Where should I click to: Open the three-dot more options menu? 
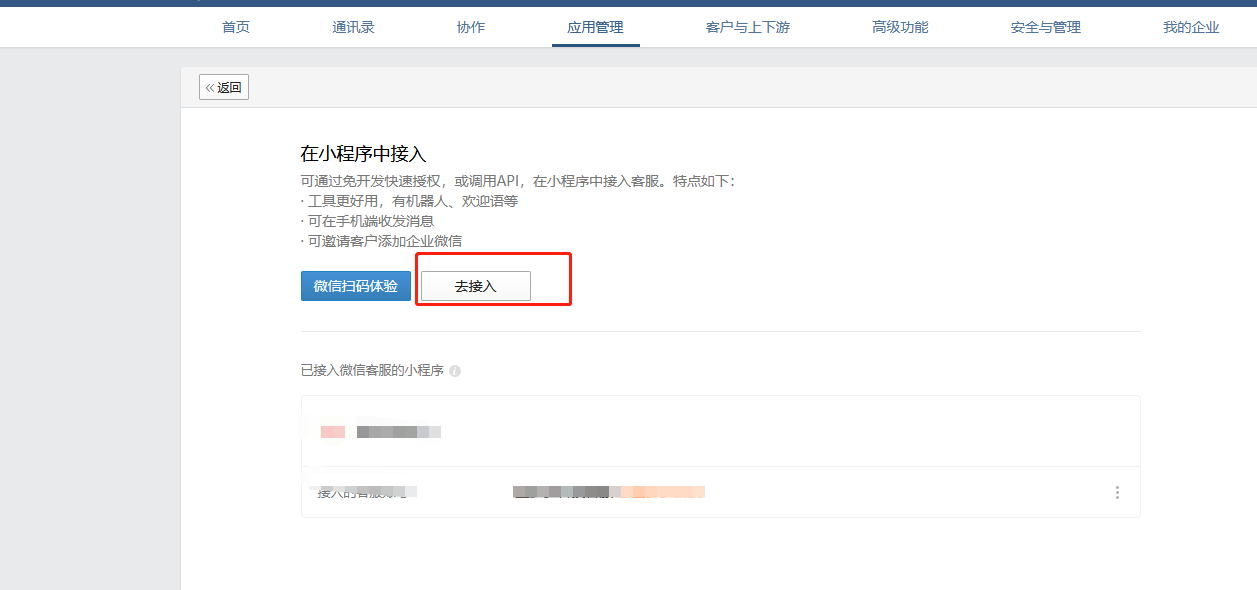click(1117, 492)
